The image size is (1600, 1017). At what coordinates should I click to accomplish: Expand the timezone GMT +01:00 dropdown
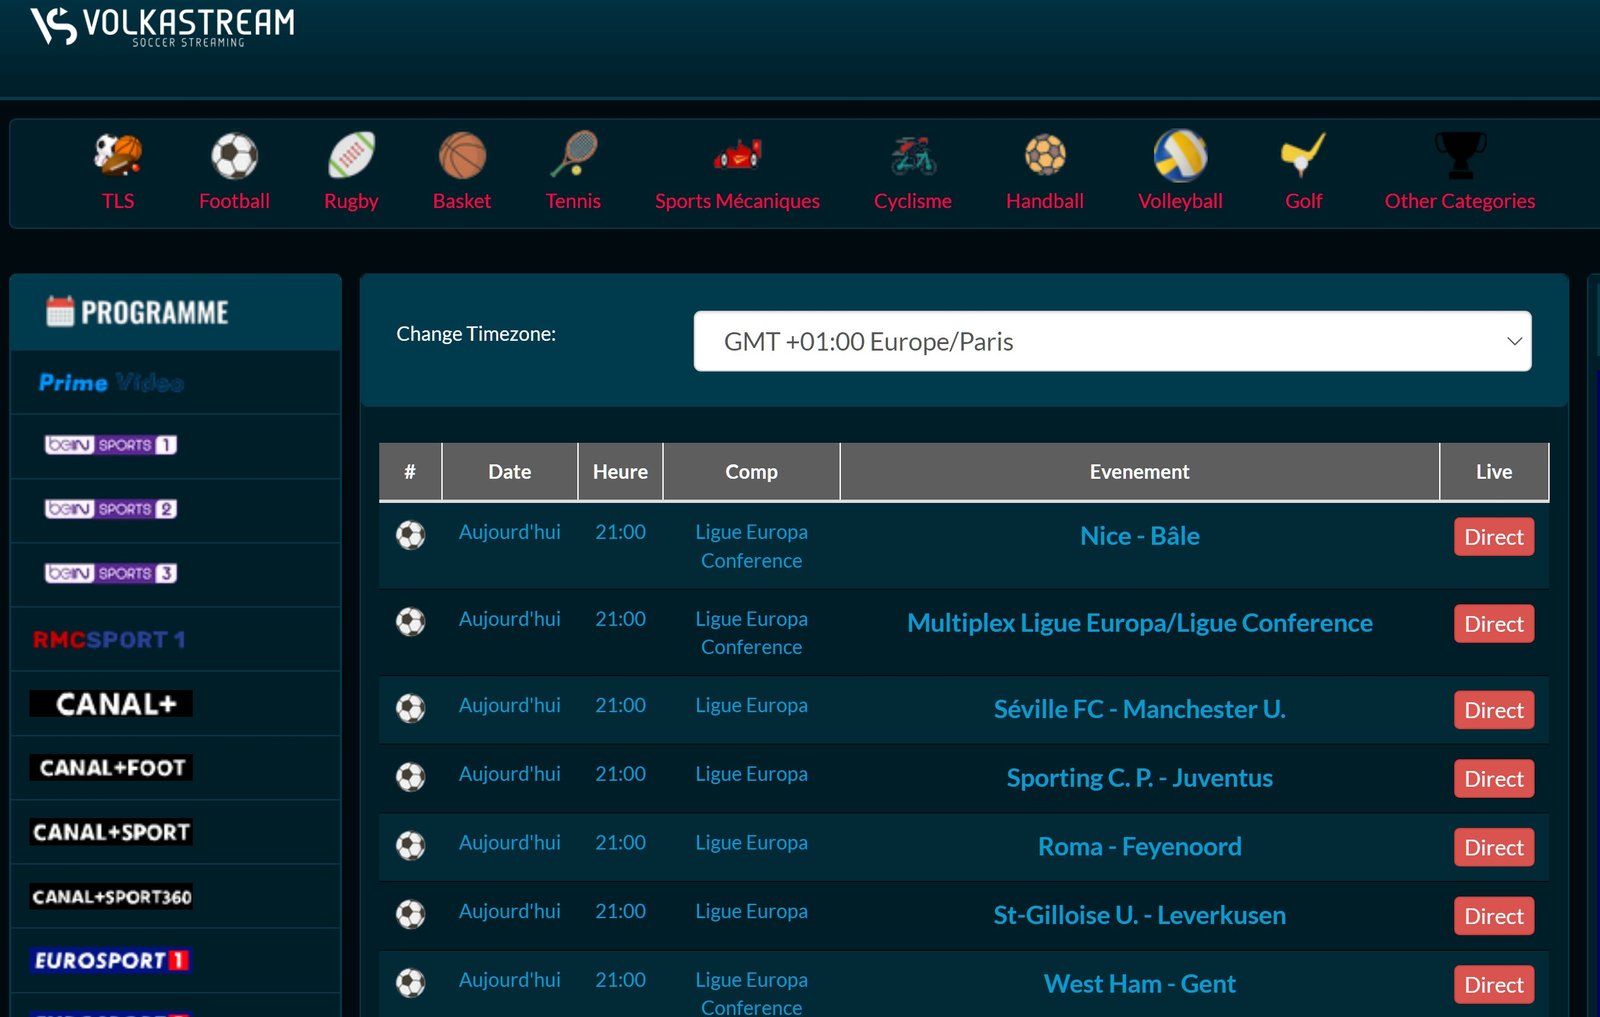tap(1113, 341)
